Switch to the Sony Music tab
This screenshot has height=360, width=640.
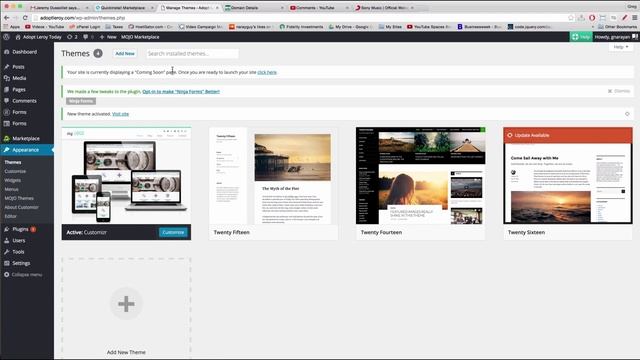[x=383, y=7]
